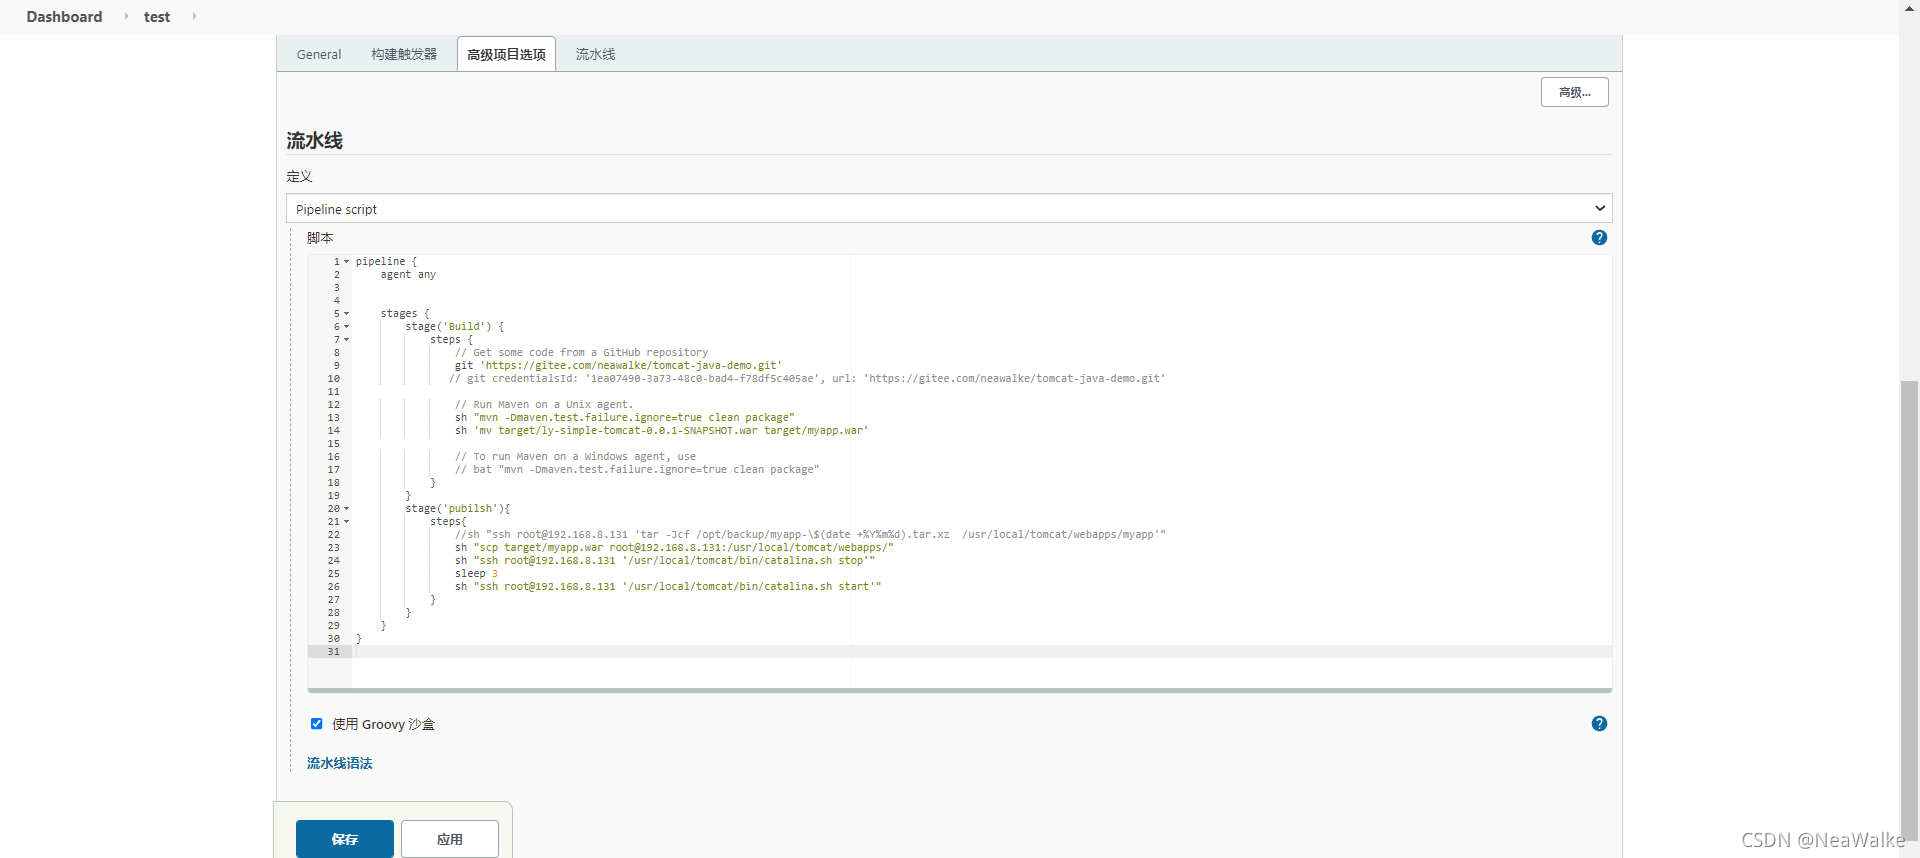Viewport: 1920px width, 858px height.
Task: Fold the stage('Build') block at line 6
Action: point(347,327)
